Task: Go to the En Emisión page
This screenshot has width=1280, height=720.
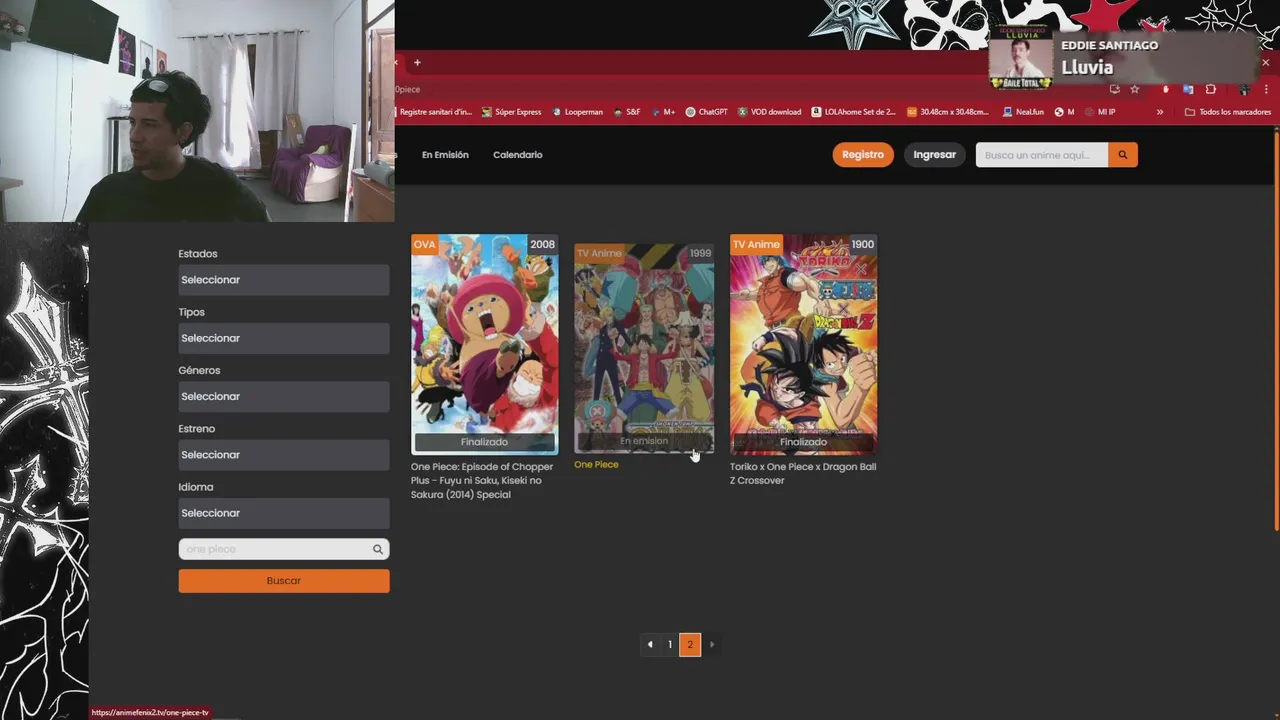Action: pyautogui.click(x=445, y=155)
